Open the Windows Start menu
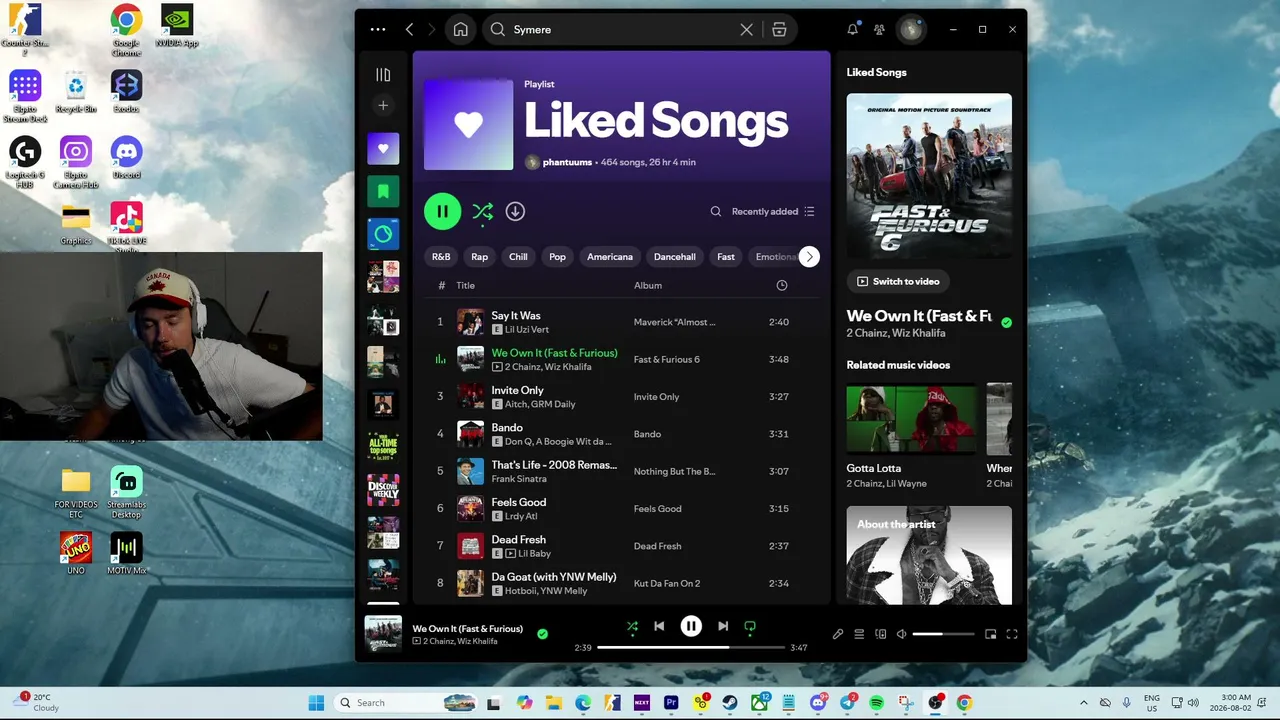This screenshot has height=720, width=1280. pyautogui.click(x=316, y=703)
